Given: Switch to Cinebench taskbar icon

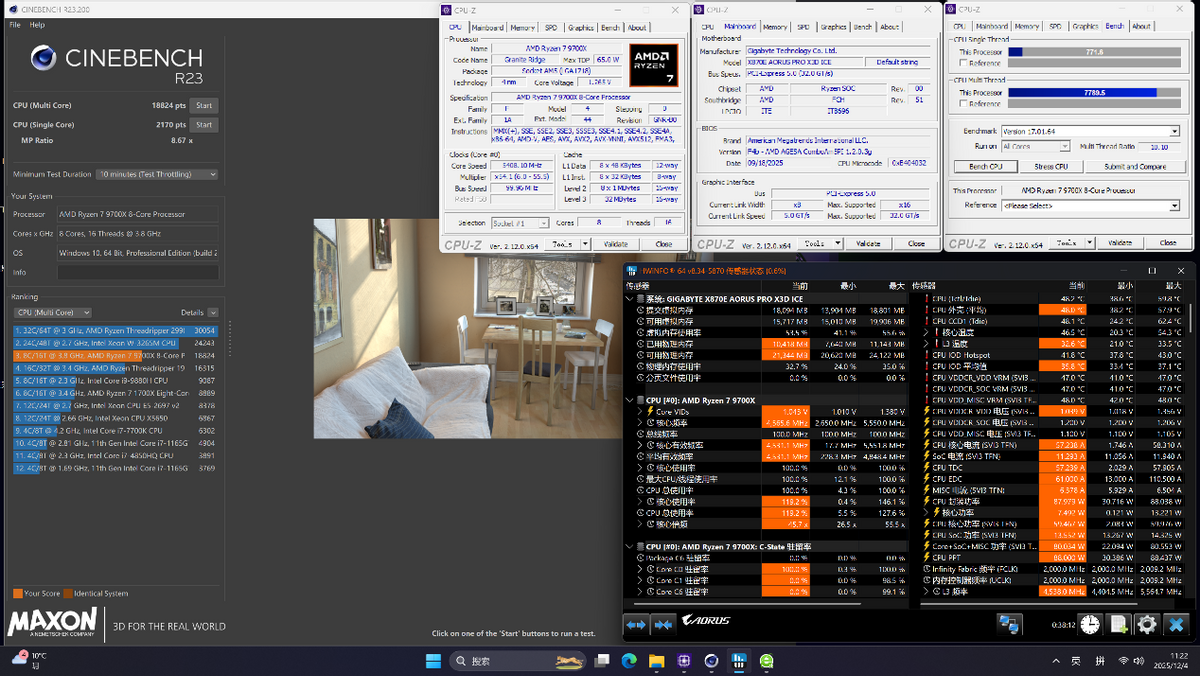Looking at the screenshot, I should click(x=711, y=660).
